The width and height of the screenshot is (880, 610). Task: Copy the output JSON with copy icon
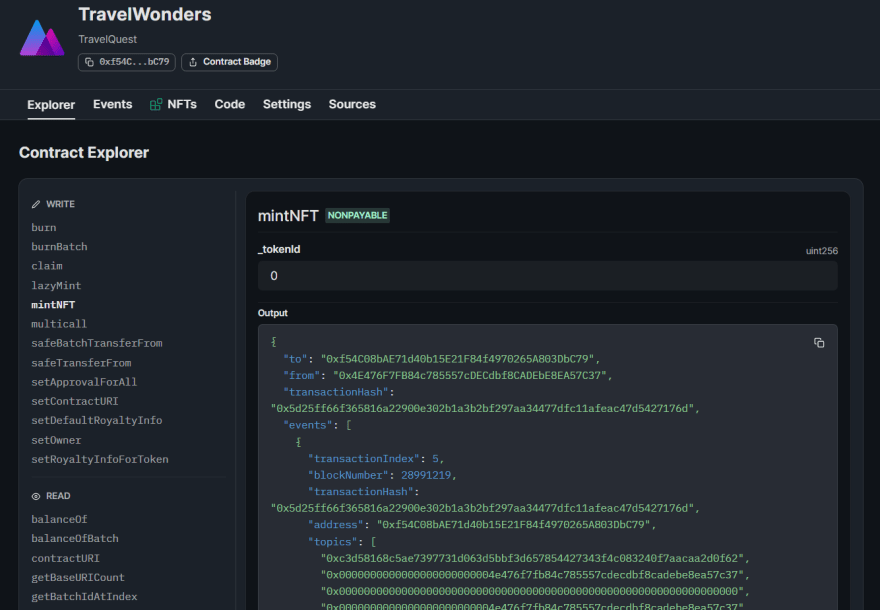[x=819, y=343]
